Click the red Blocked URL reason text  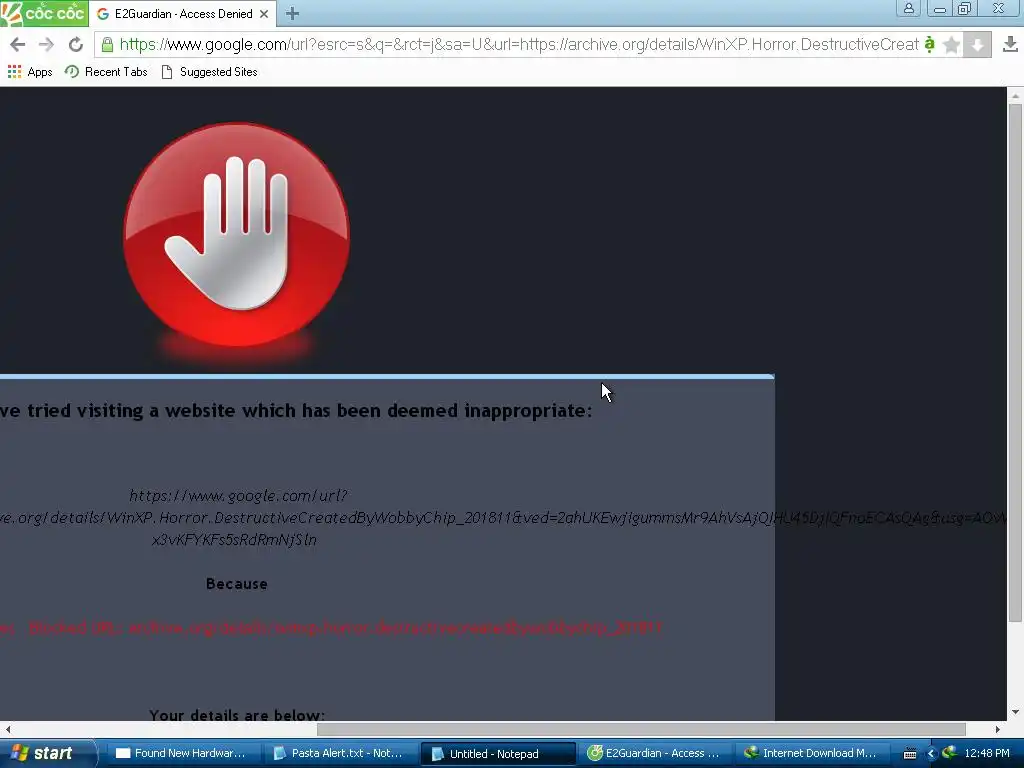(331, 628)
